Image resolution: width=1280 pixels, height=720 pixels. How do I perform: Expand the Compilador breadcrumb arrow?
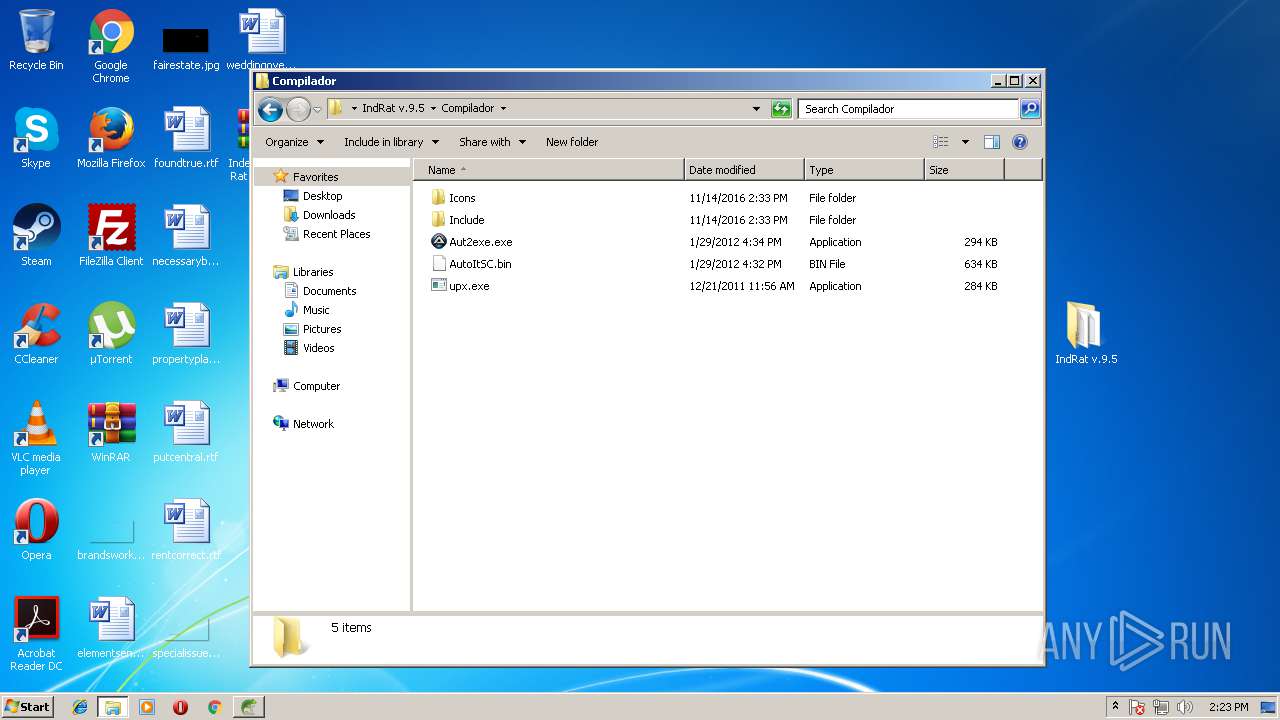click(503, 109)
